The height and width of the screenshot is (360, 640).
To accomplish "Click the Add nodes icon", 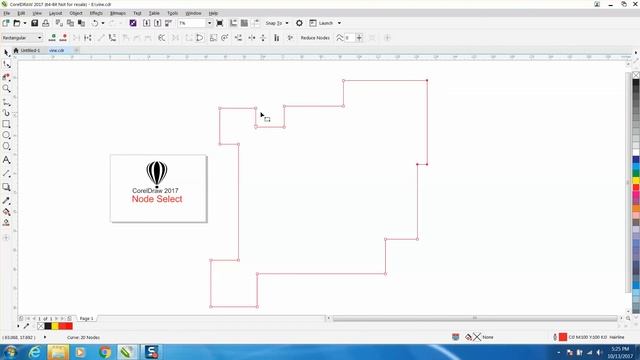I will click(52, 38).
